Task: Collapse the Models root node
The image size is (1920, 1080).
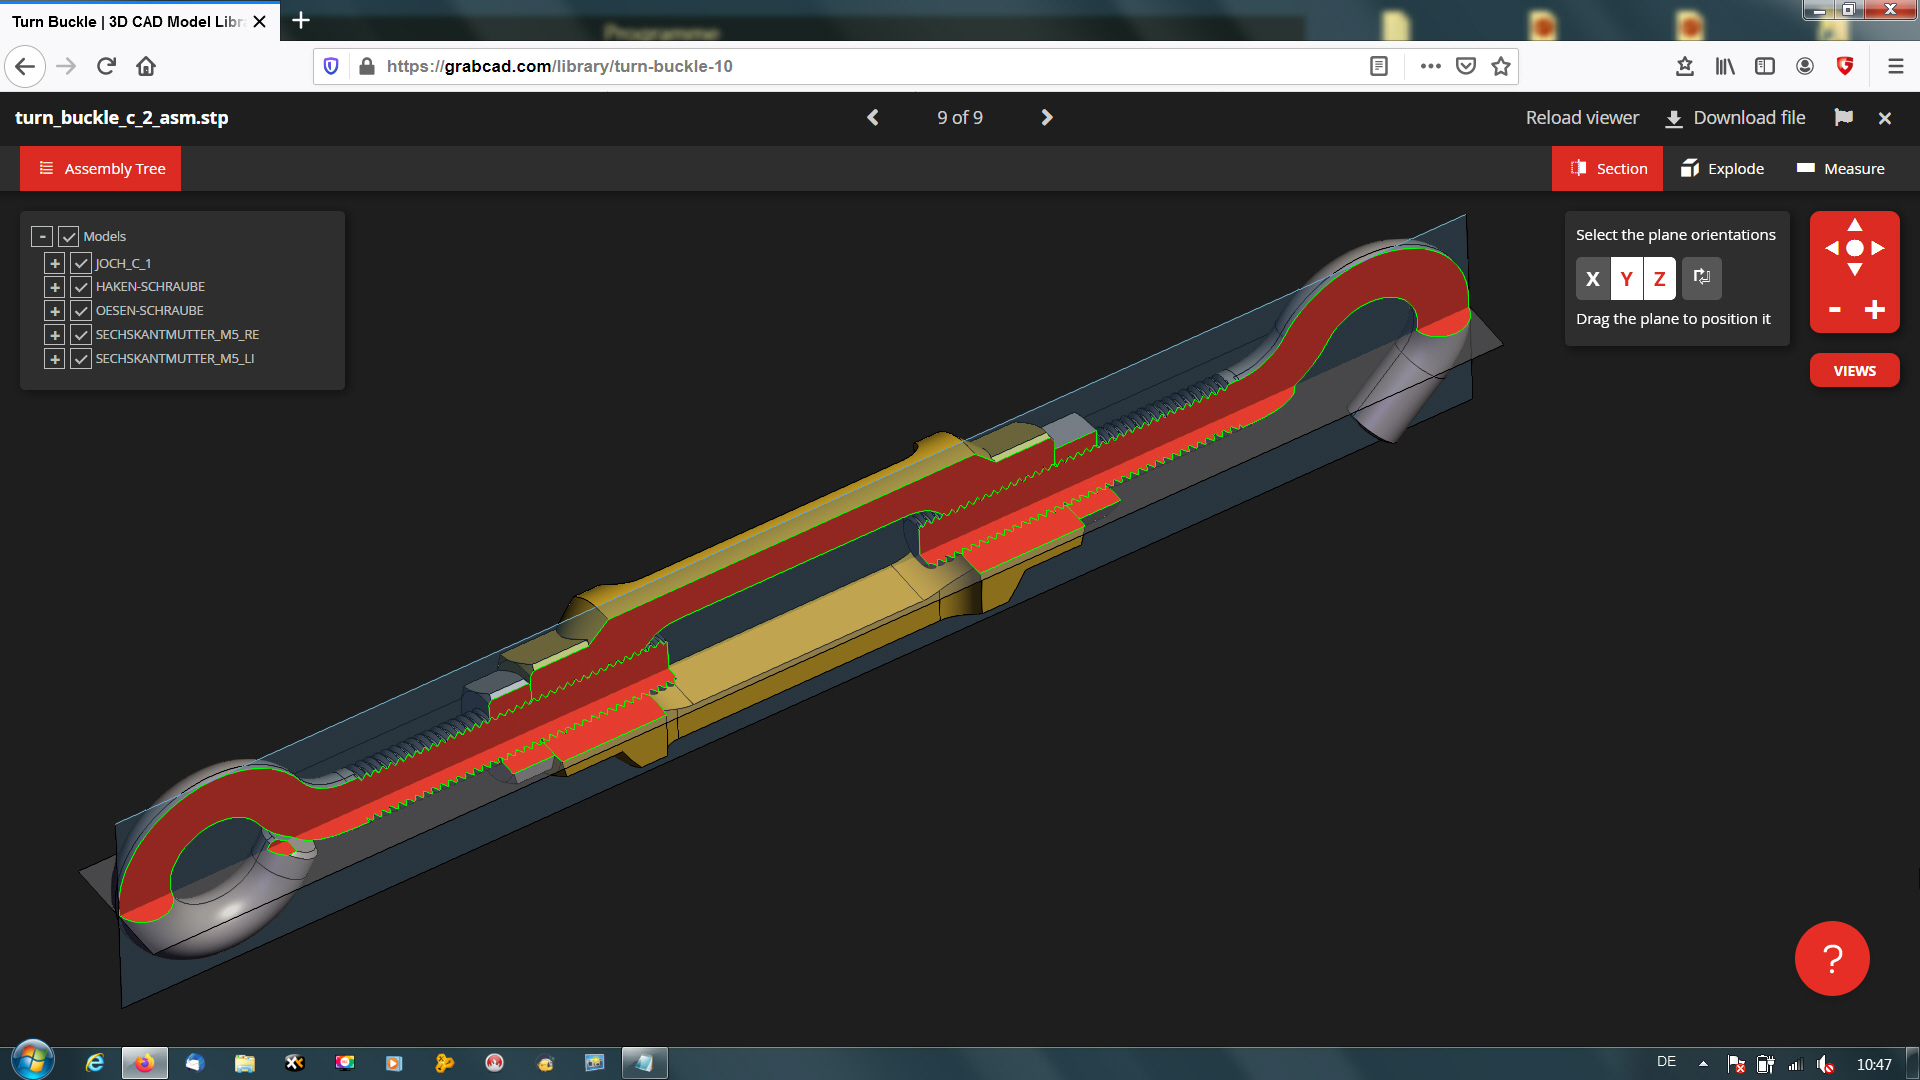Action: 42,237
